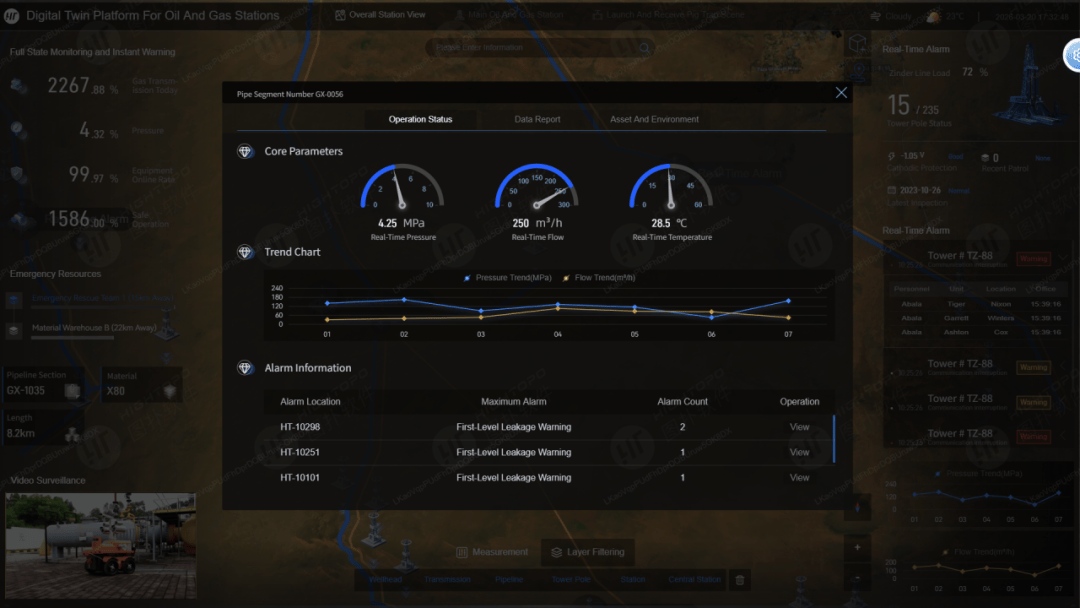1080x608 pixels.
Task: Toggle the Tower Pole layer filter
Action: pos(571,580)
